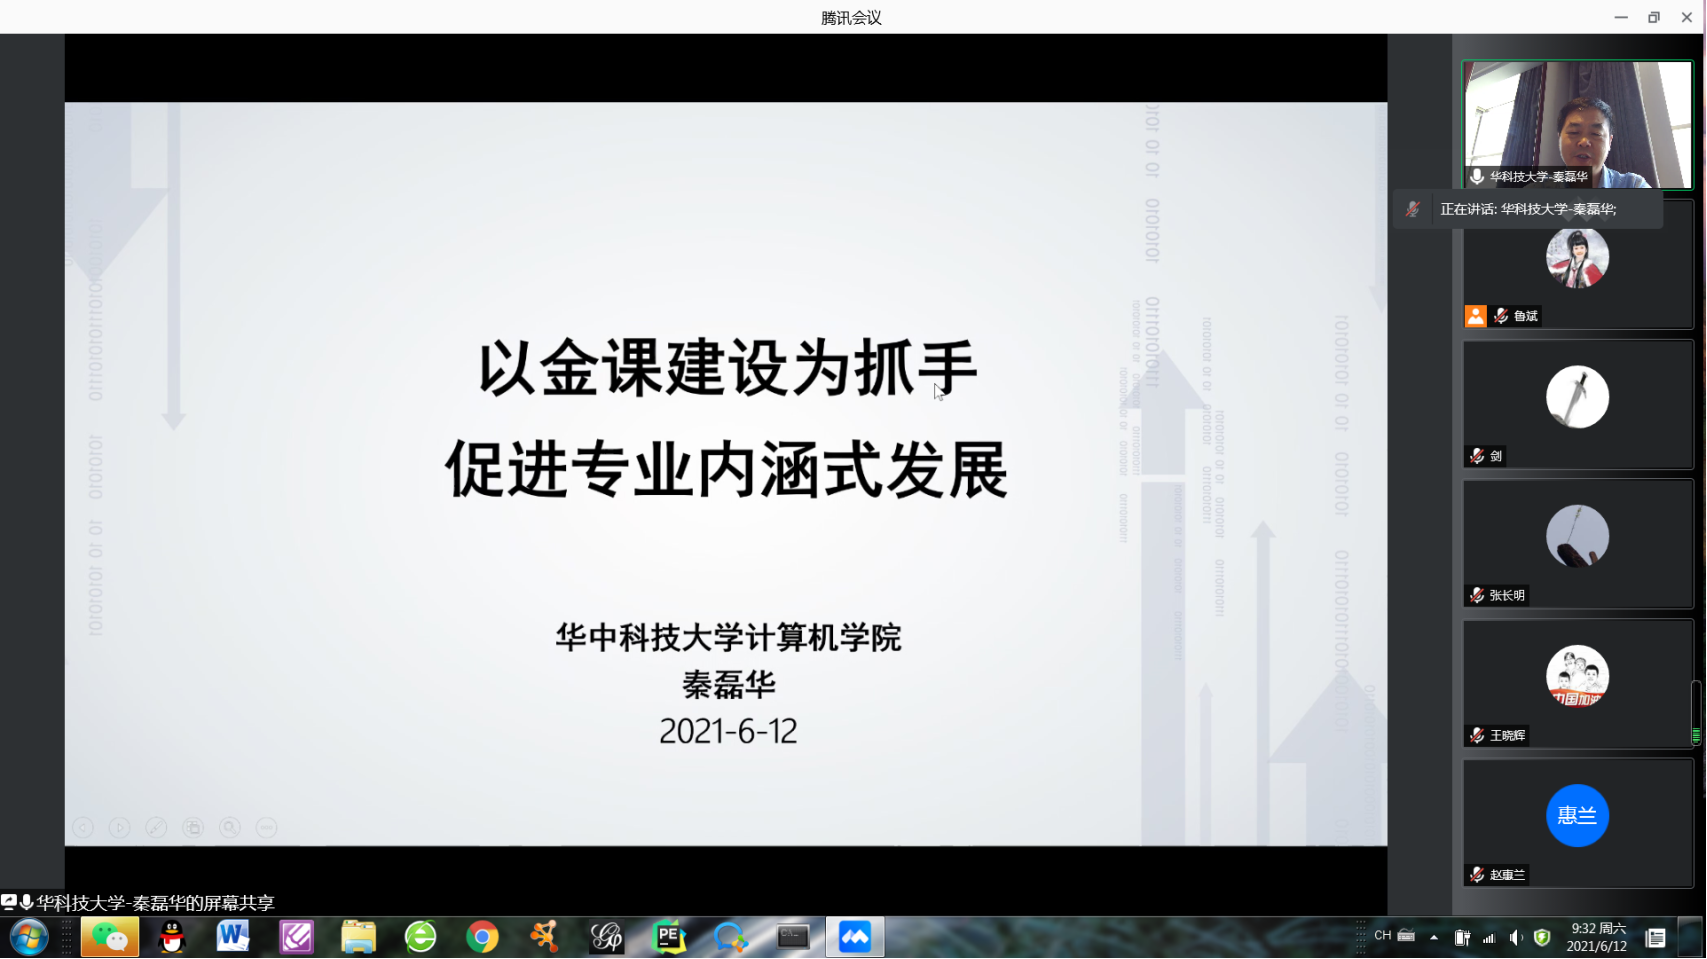Open Google Chrome from the taskbar

(x=483, y=937)
